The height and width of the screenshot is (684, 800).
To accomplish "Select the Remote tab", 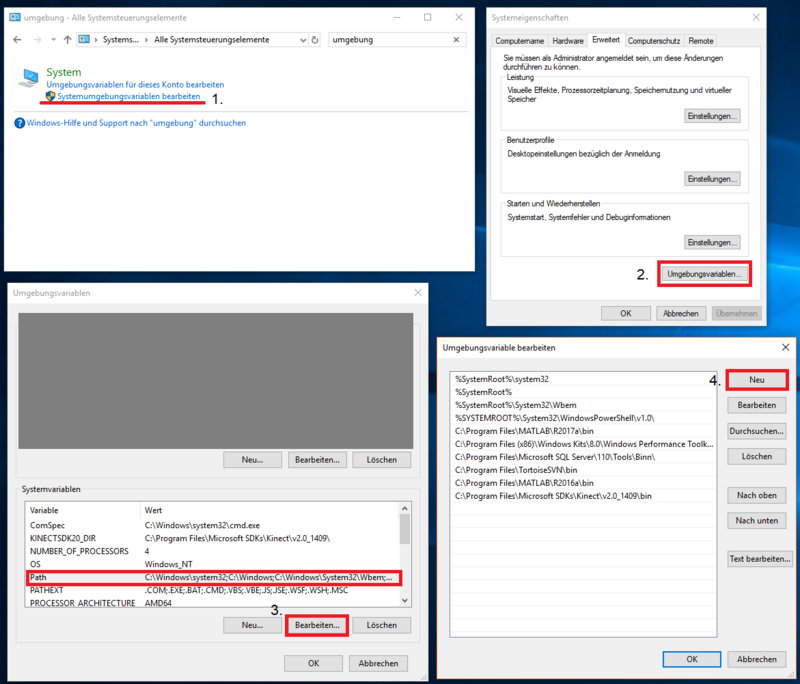I will [x=700, y=41].
